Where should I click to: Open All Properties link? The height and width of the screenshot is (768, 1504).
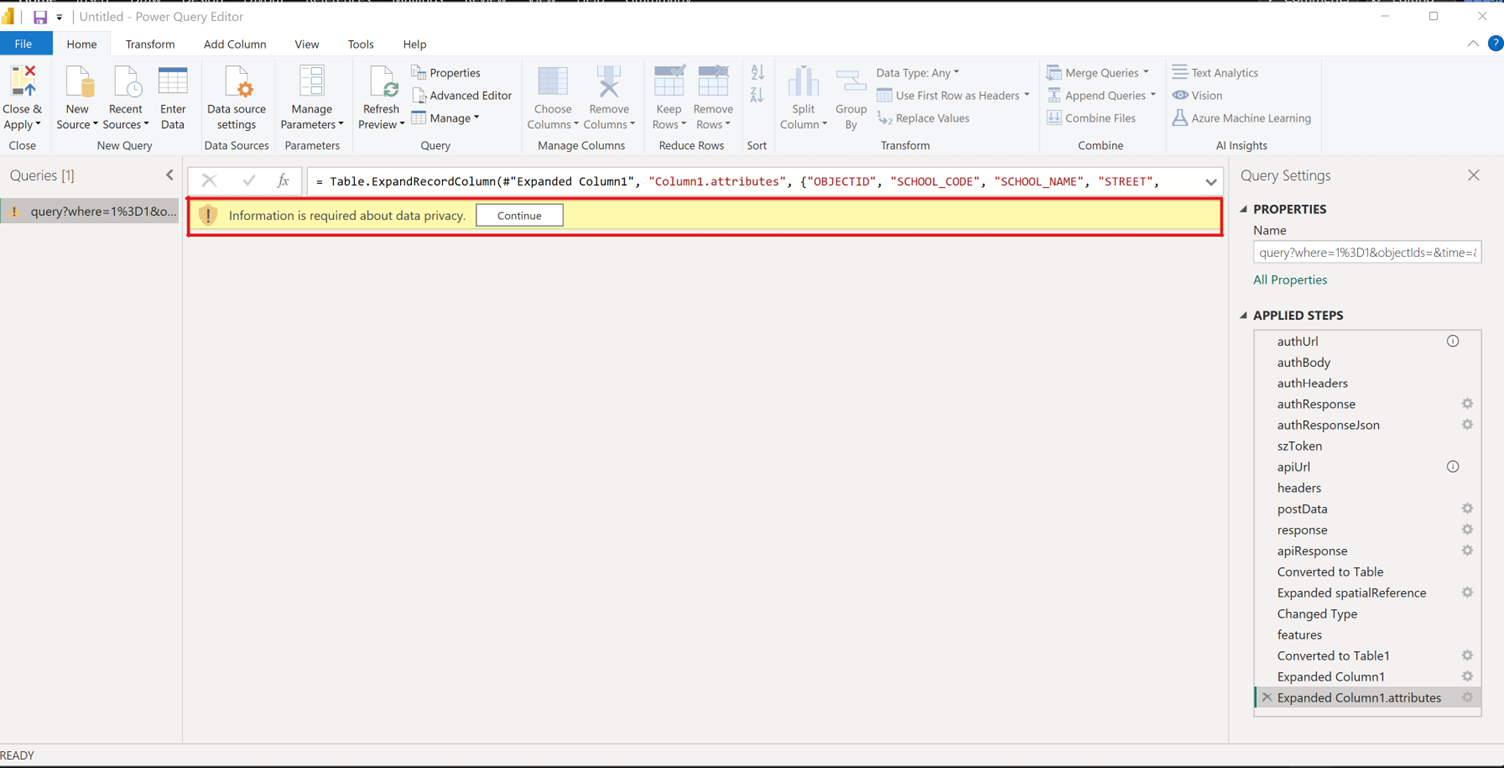coord(1290,280)
